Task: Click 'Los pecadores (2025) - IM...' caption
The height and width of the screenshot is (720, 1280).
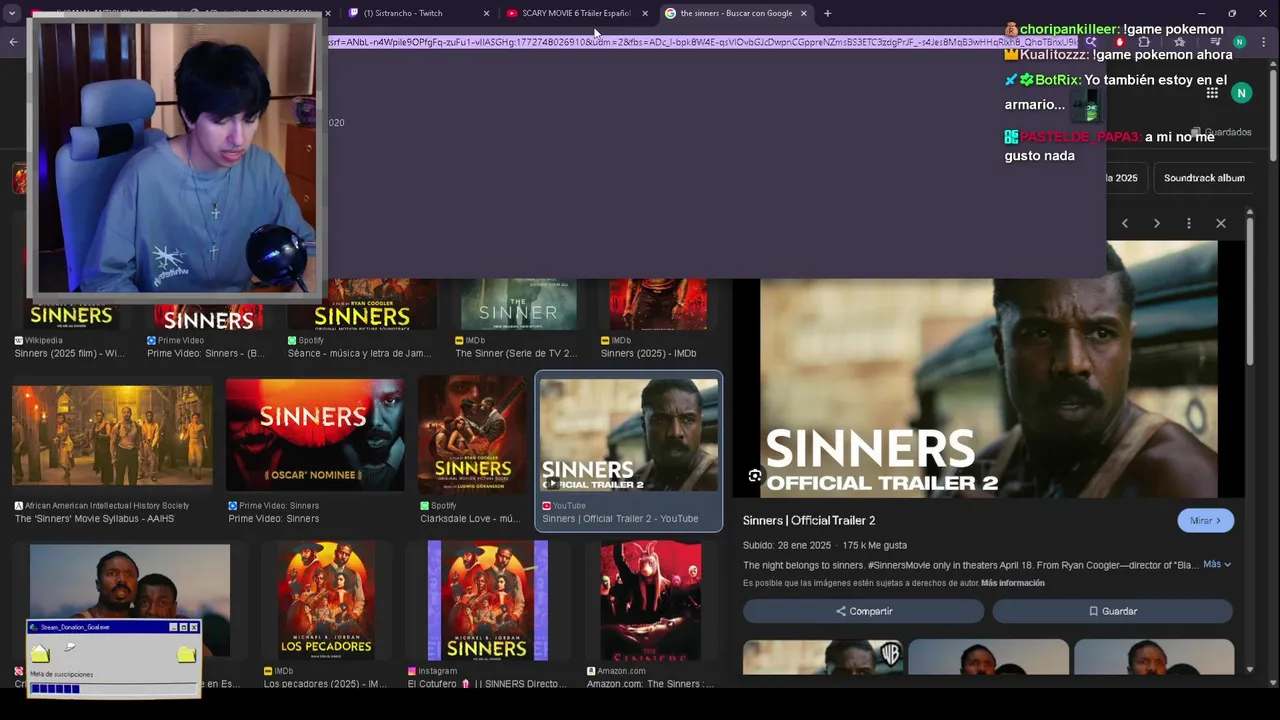Action: click(x=325, y=684)
